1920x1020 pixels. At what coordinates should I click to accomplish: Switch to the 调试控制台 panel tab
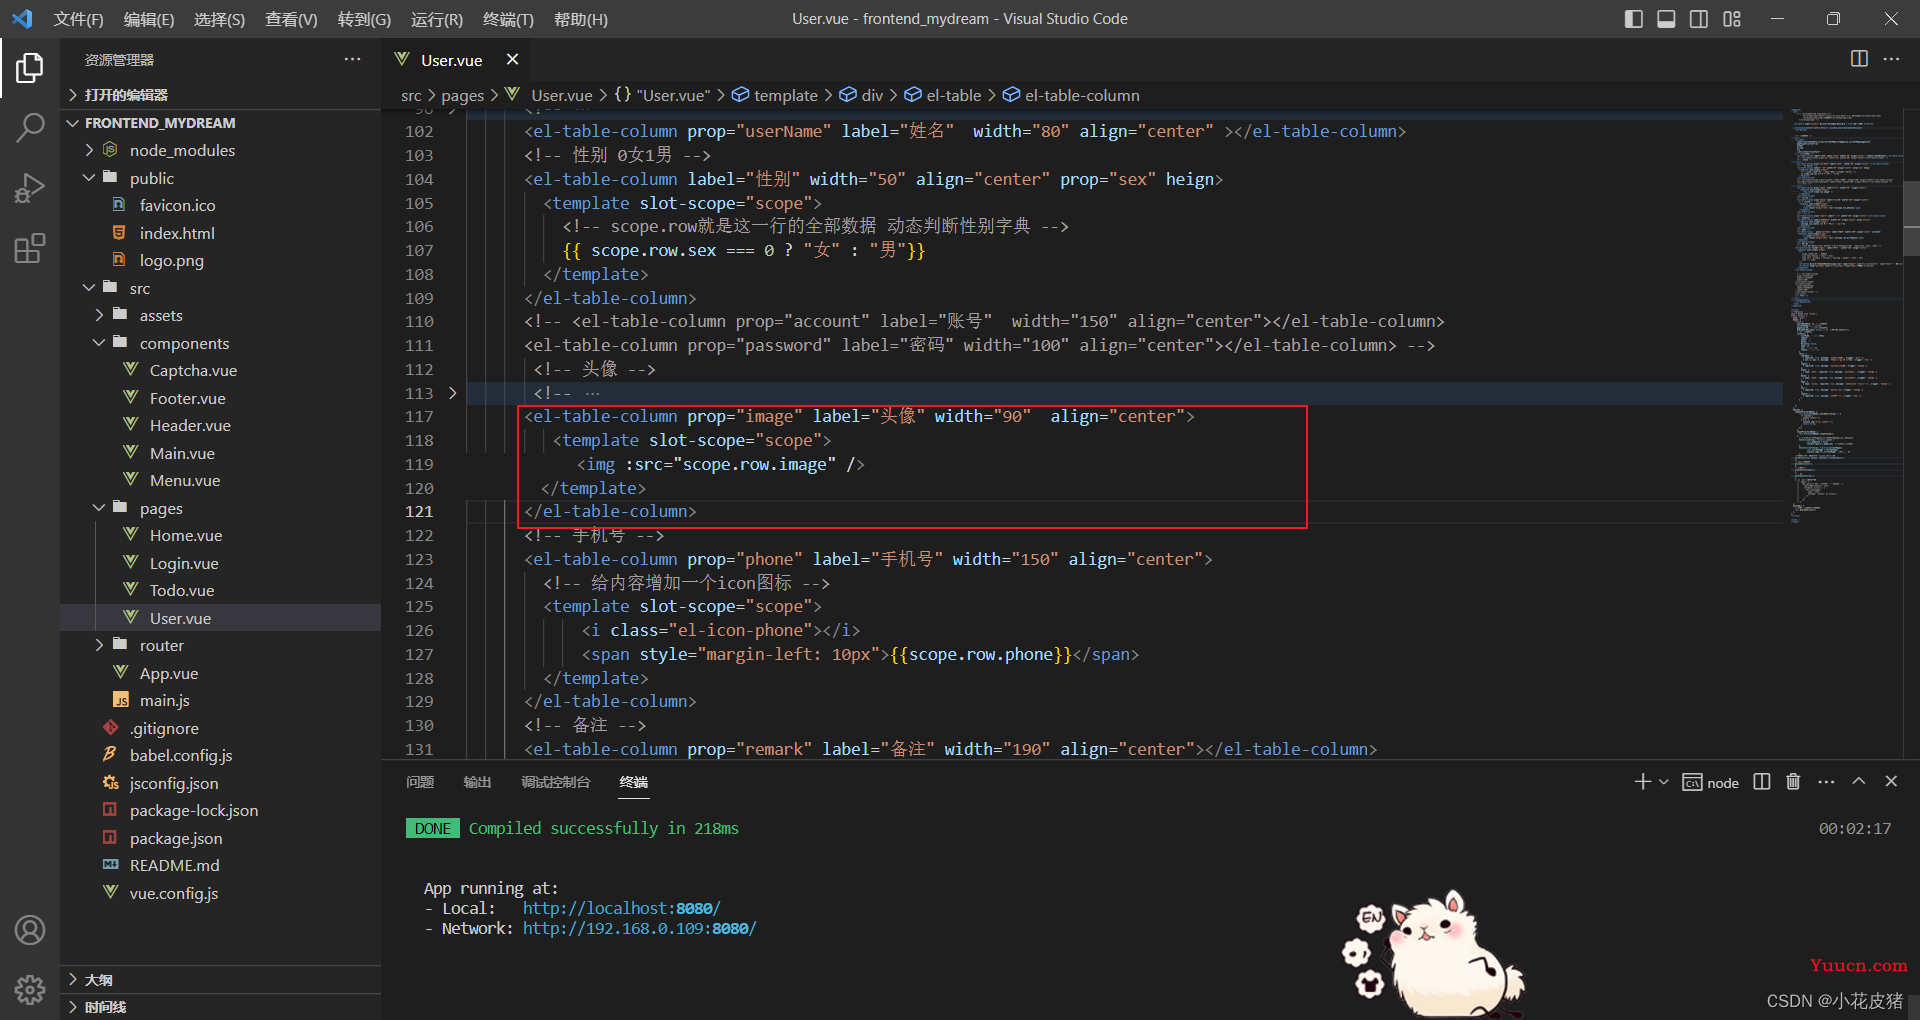pos(555,782)
